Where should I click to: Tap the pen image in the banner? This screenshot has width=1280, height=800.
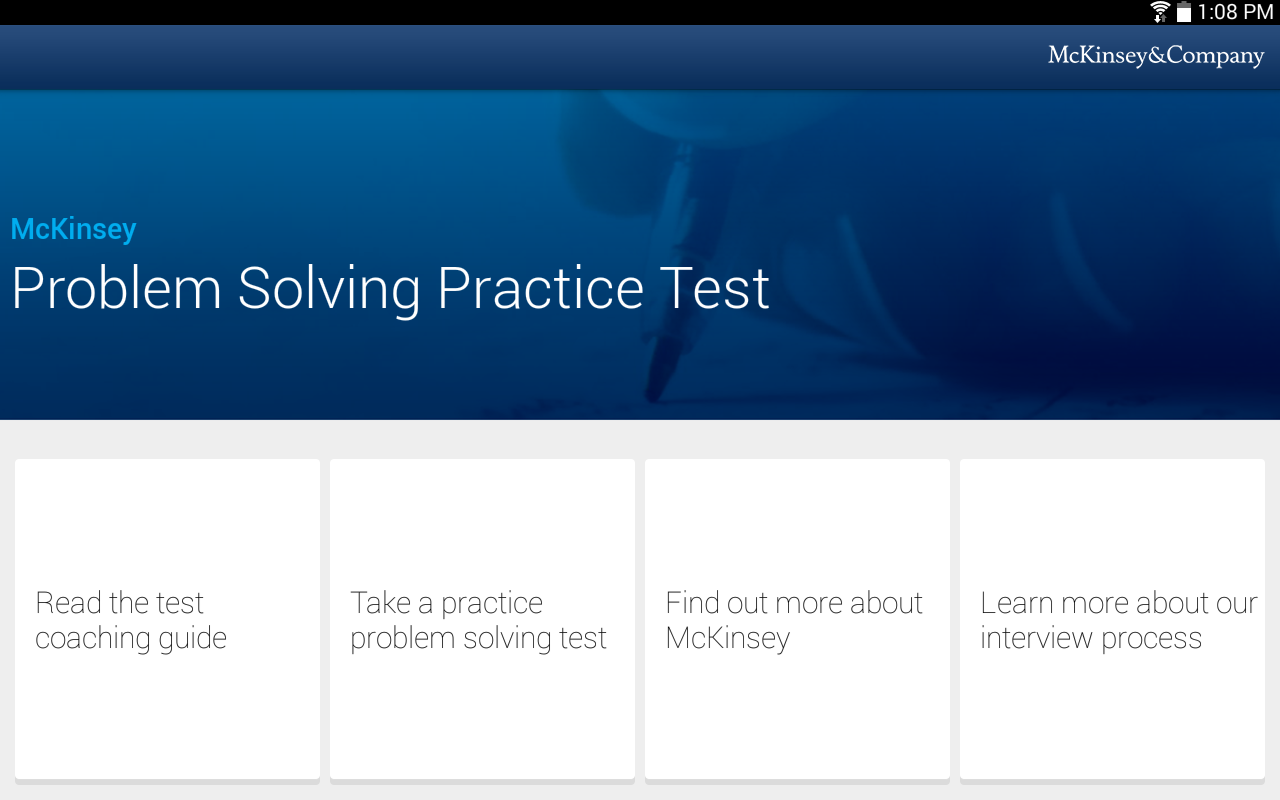pyautogui.click(x=670, y=270)
